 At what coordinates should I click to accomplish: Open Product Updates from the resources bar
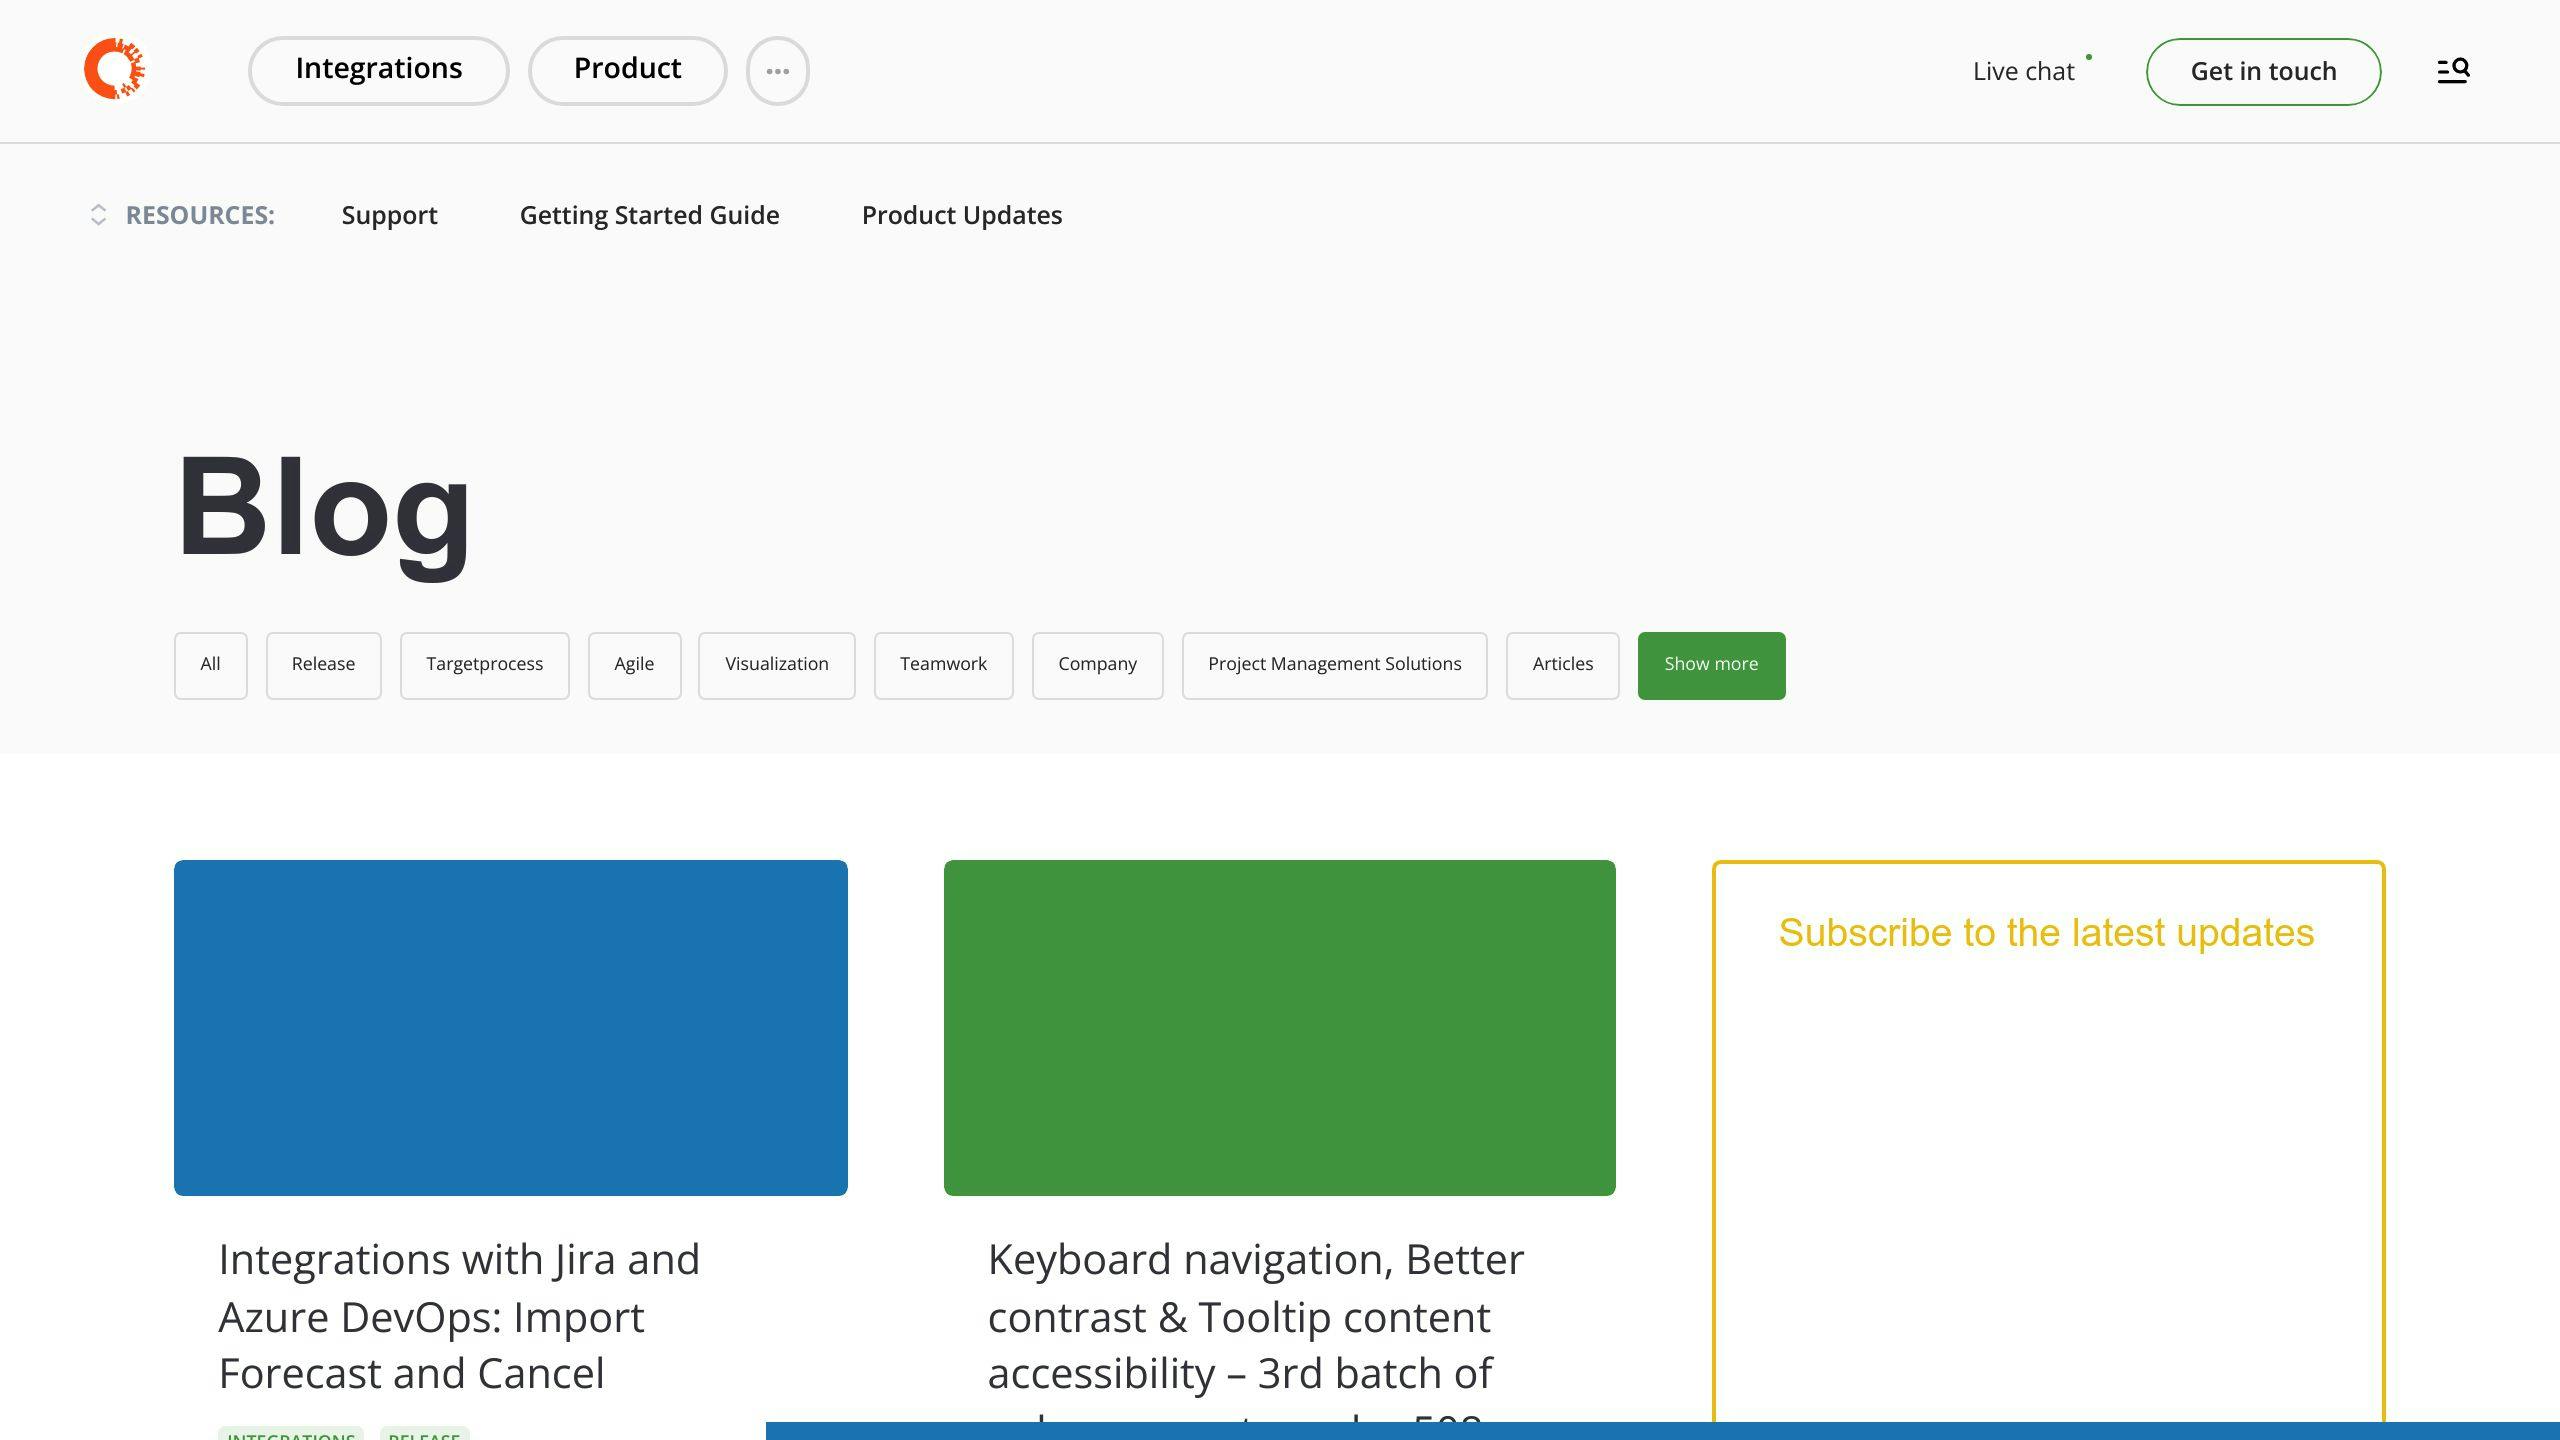pos(962,215)
